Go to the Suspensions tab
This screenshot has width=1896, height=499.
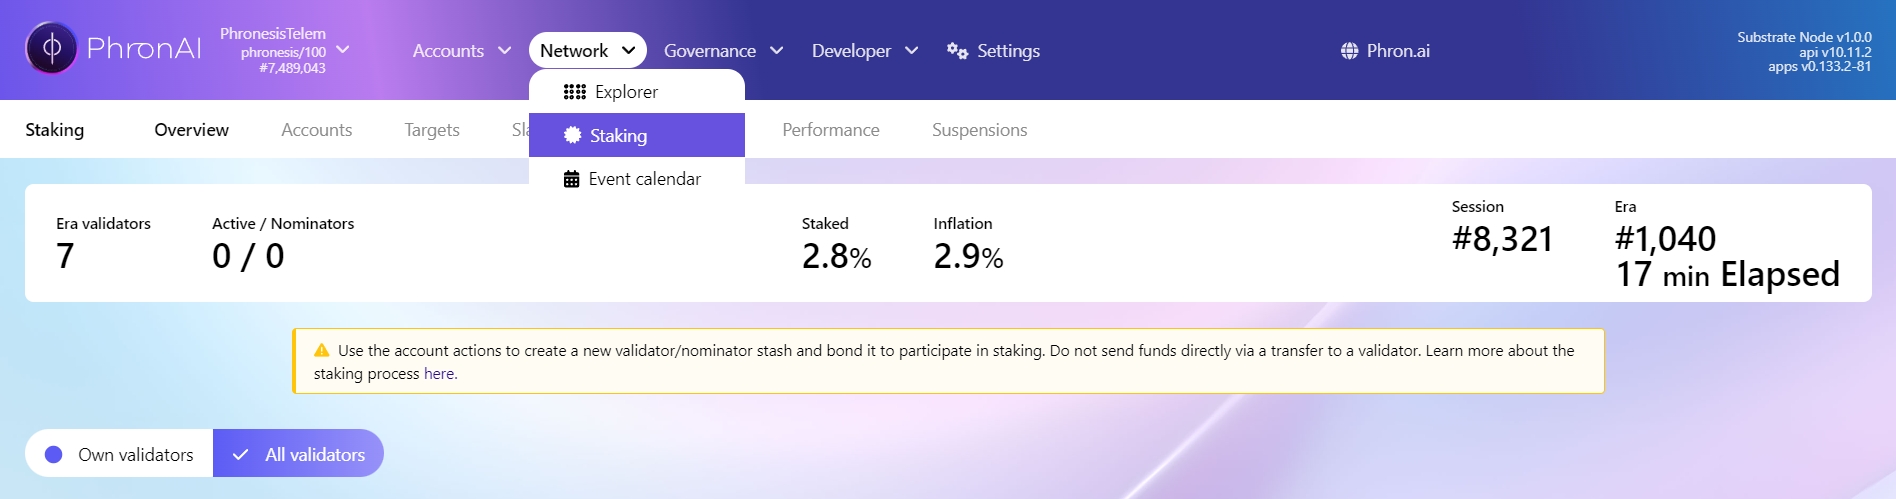[x=979, y=130]
